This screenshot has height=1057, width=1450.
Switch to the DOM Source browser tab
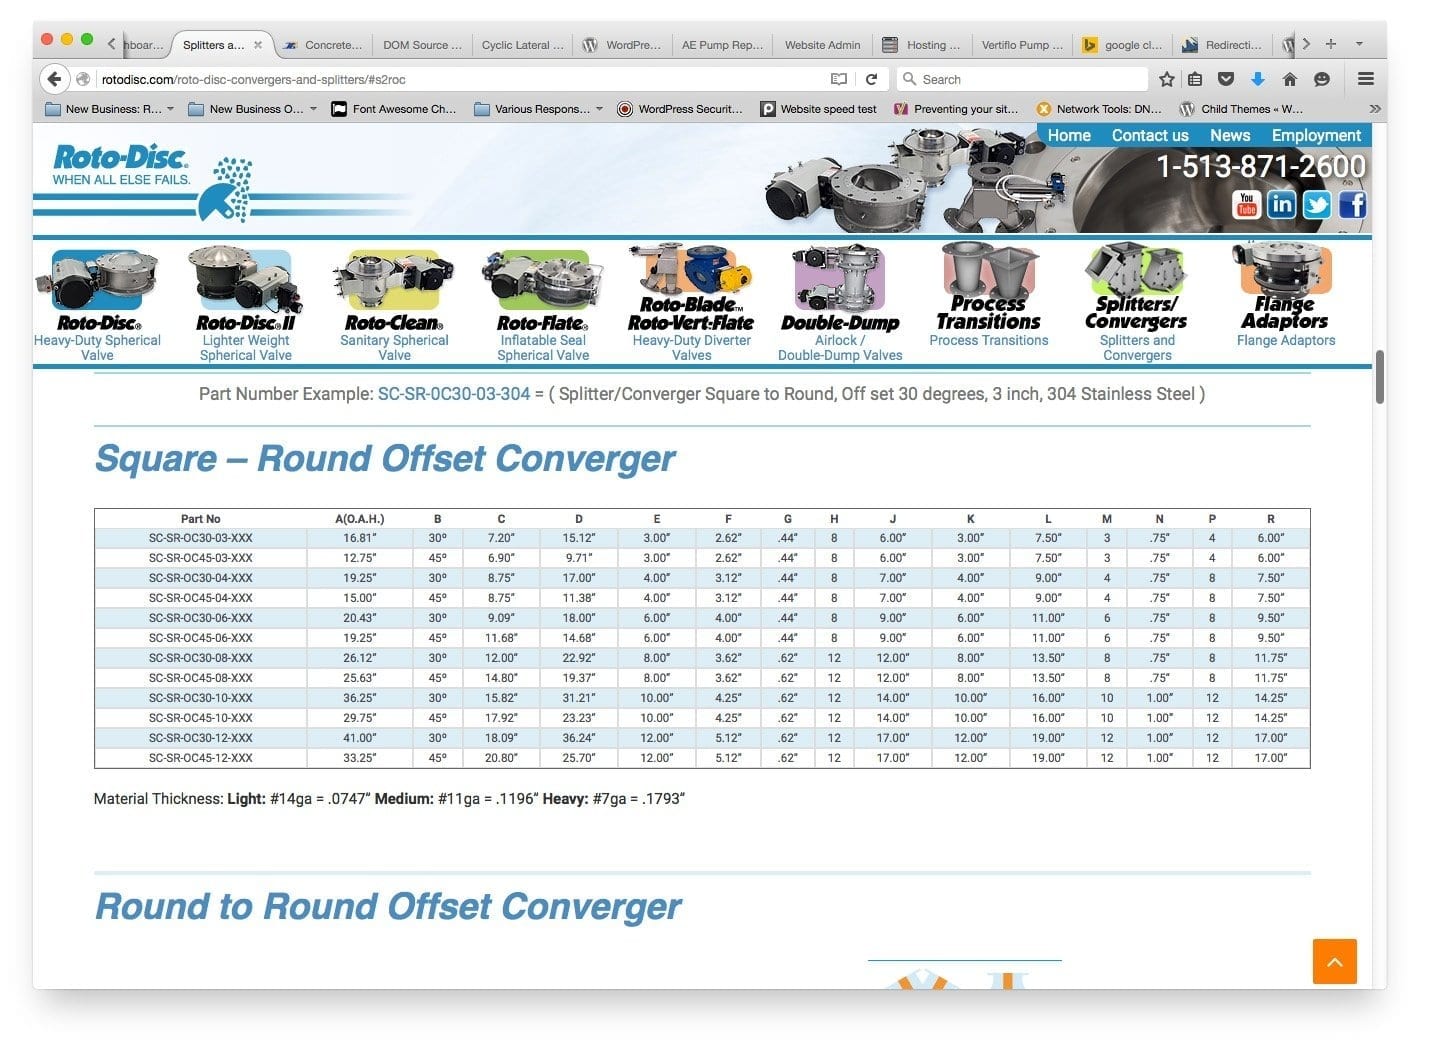pyautogui.click(x=422, y=45)
